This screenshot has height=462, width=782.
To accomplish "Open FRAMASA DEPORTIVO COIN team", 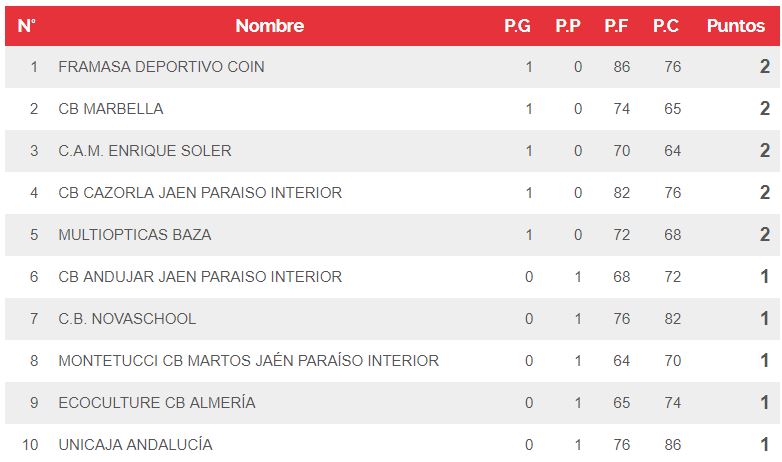I will (x=161, y=67).
